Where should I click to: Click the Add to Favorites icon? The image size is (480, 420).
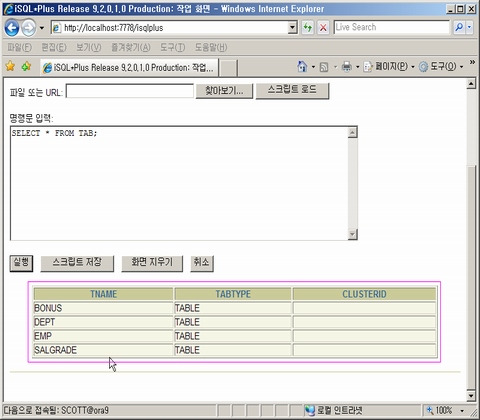coord(26,66)
